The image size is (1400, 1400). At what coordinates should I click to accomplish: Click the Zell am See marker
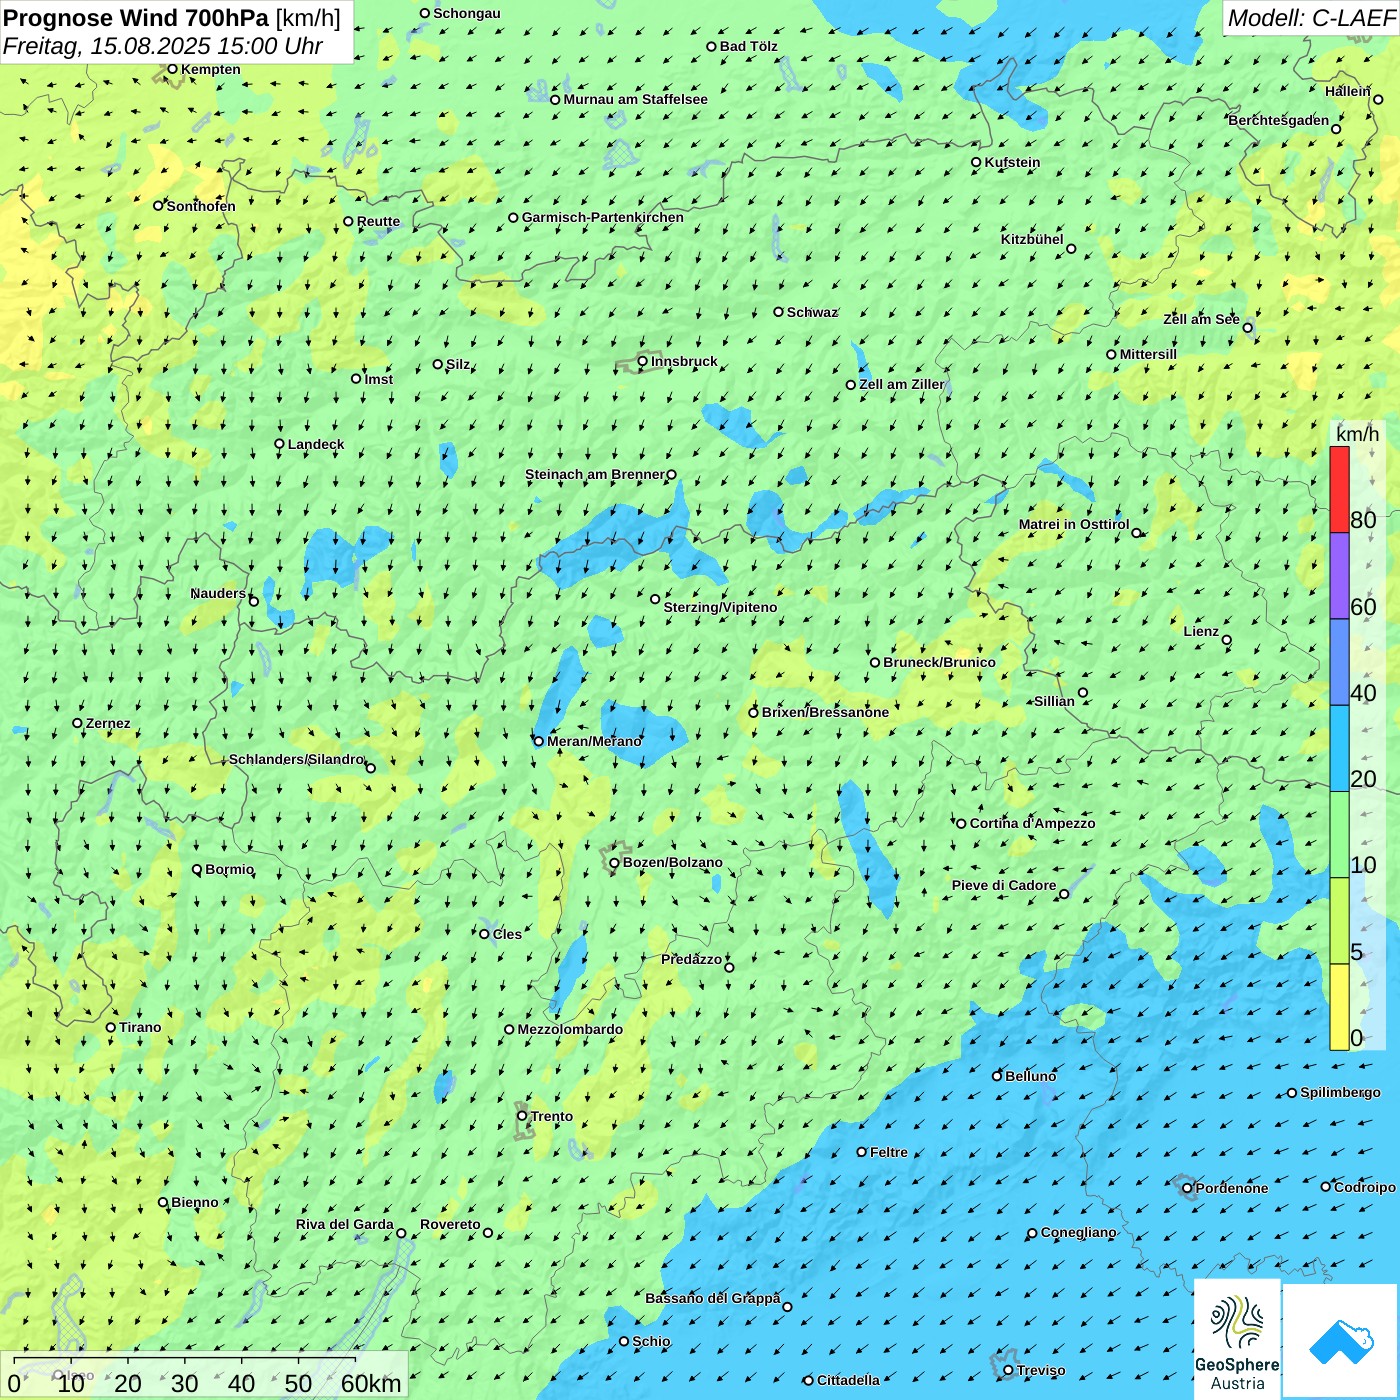pyautogui.click(x=1247, y=328)
